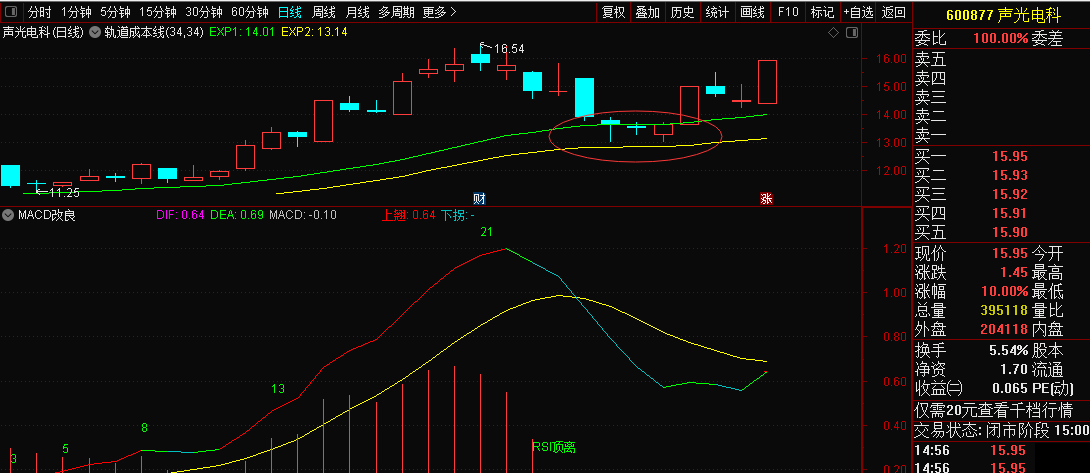Click the 买二 15.93 bid row
Screen dimensions: 1090x473
point(1001,175)
